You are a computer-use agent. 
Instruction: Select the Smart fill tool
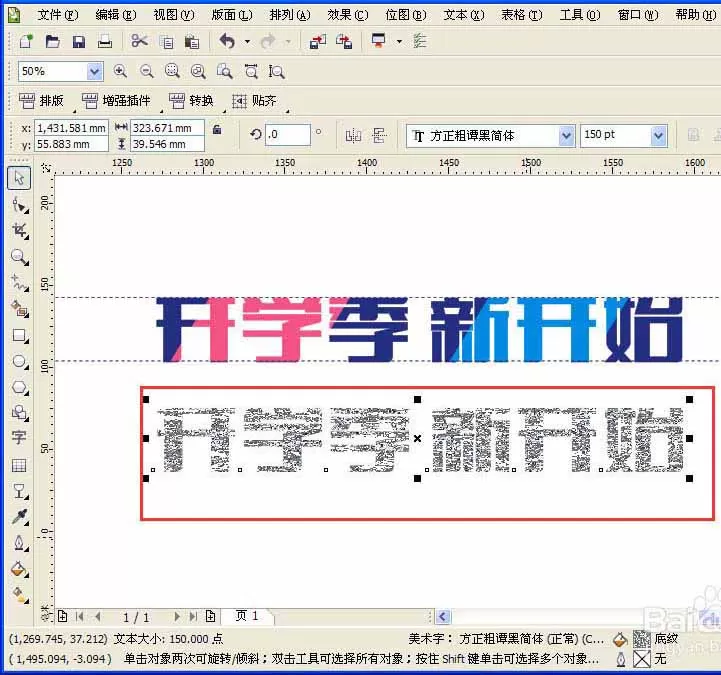point(20,309)
